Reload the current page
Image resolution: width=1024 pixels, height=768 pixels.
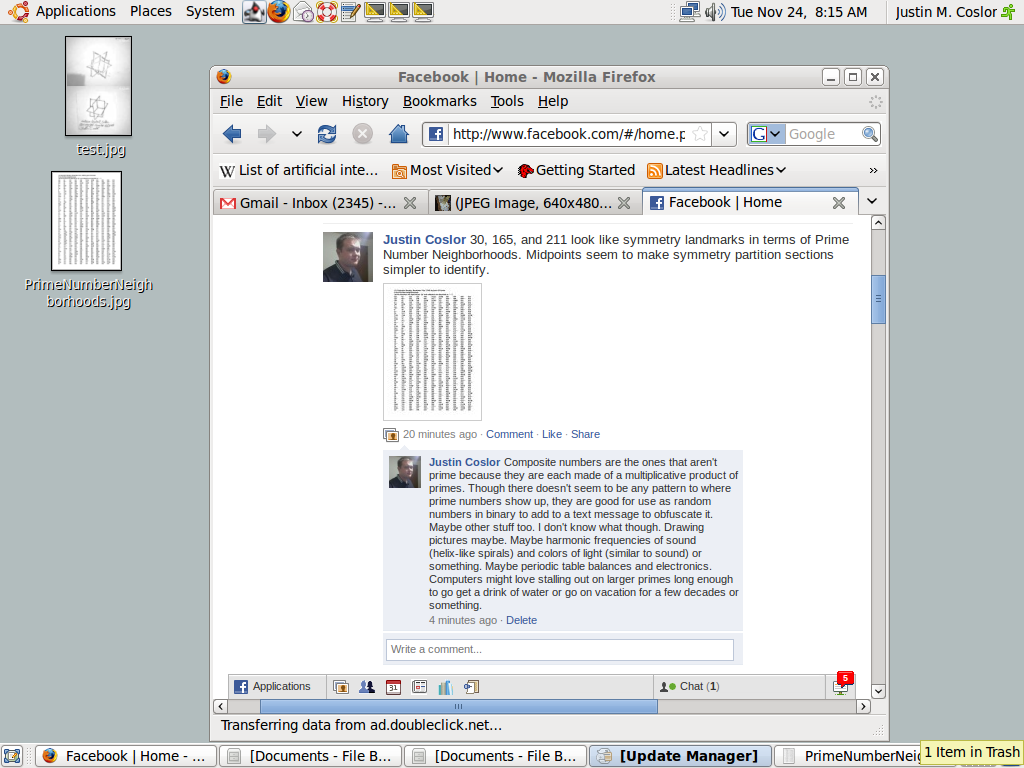[327, 134]
